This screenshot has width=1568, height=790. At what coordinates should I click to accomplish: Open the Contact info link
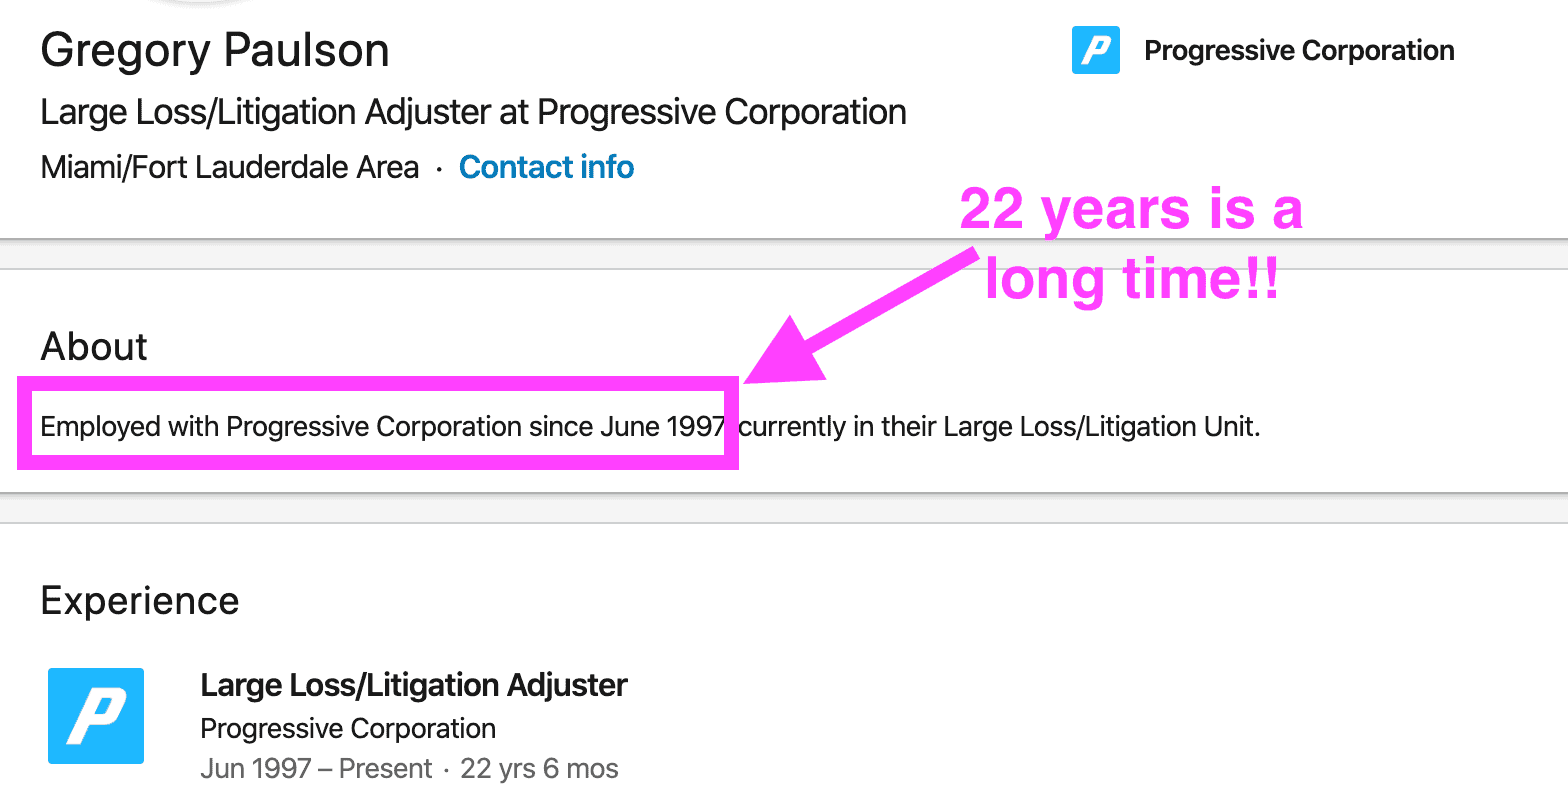tap(546, 167)
